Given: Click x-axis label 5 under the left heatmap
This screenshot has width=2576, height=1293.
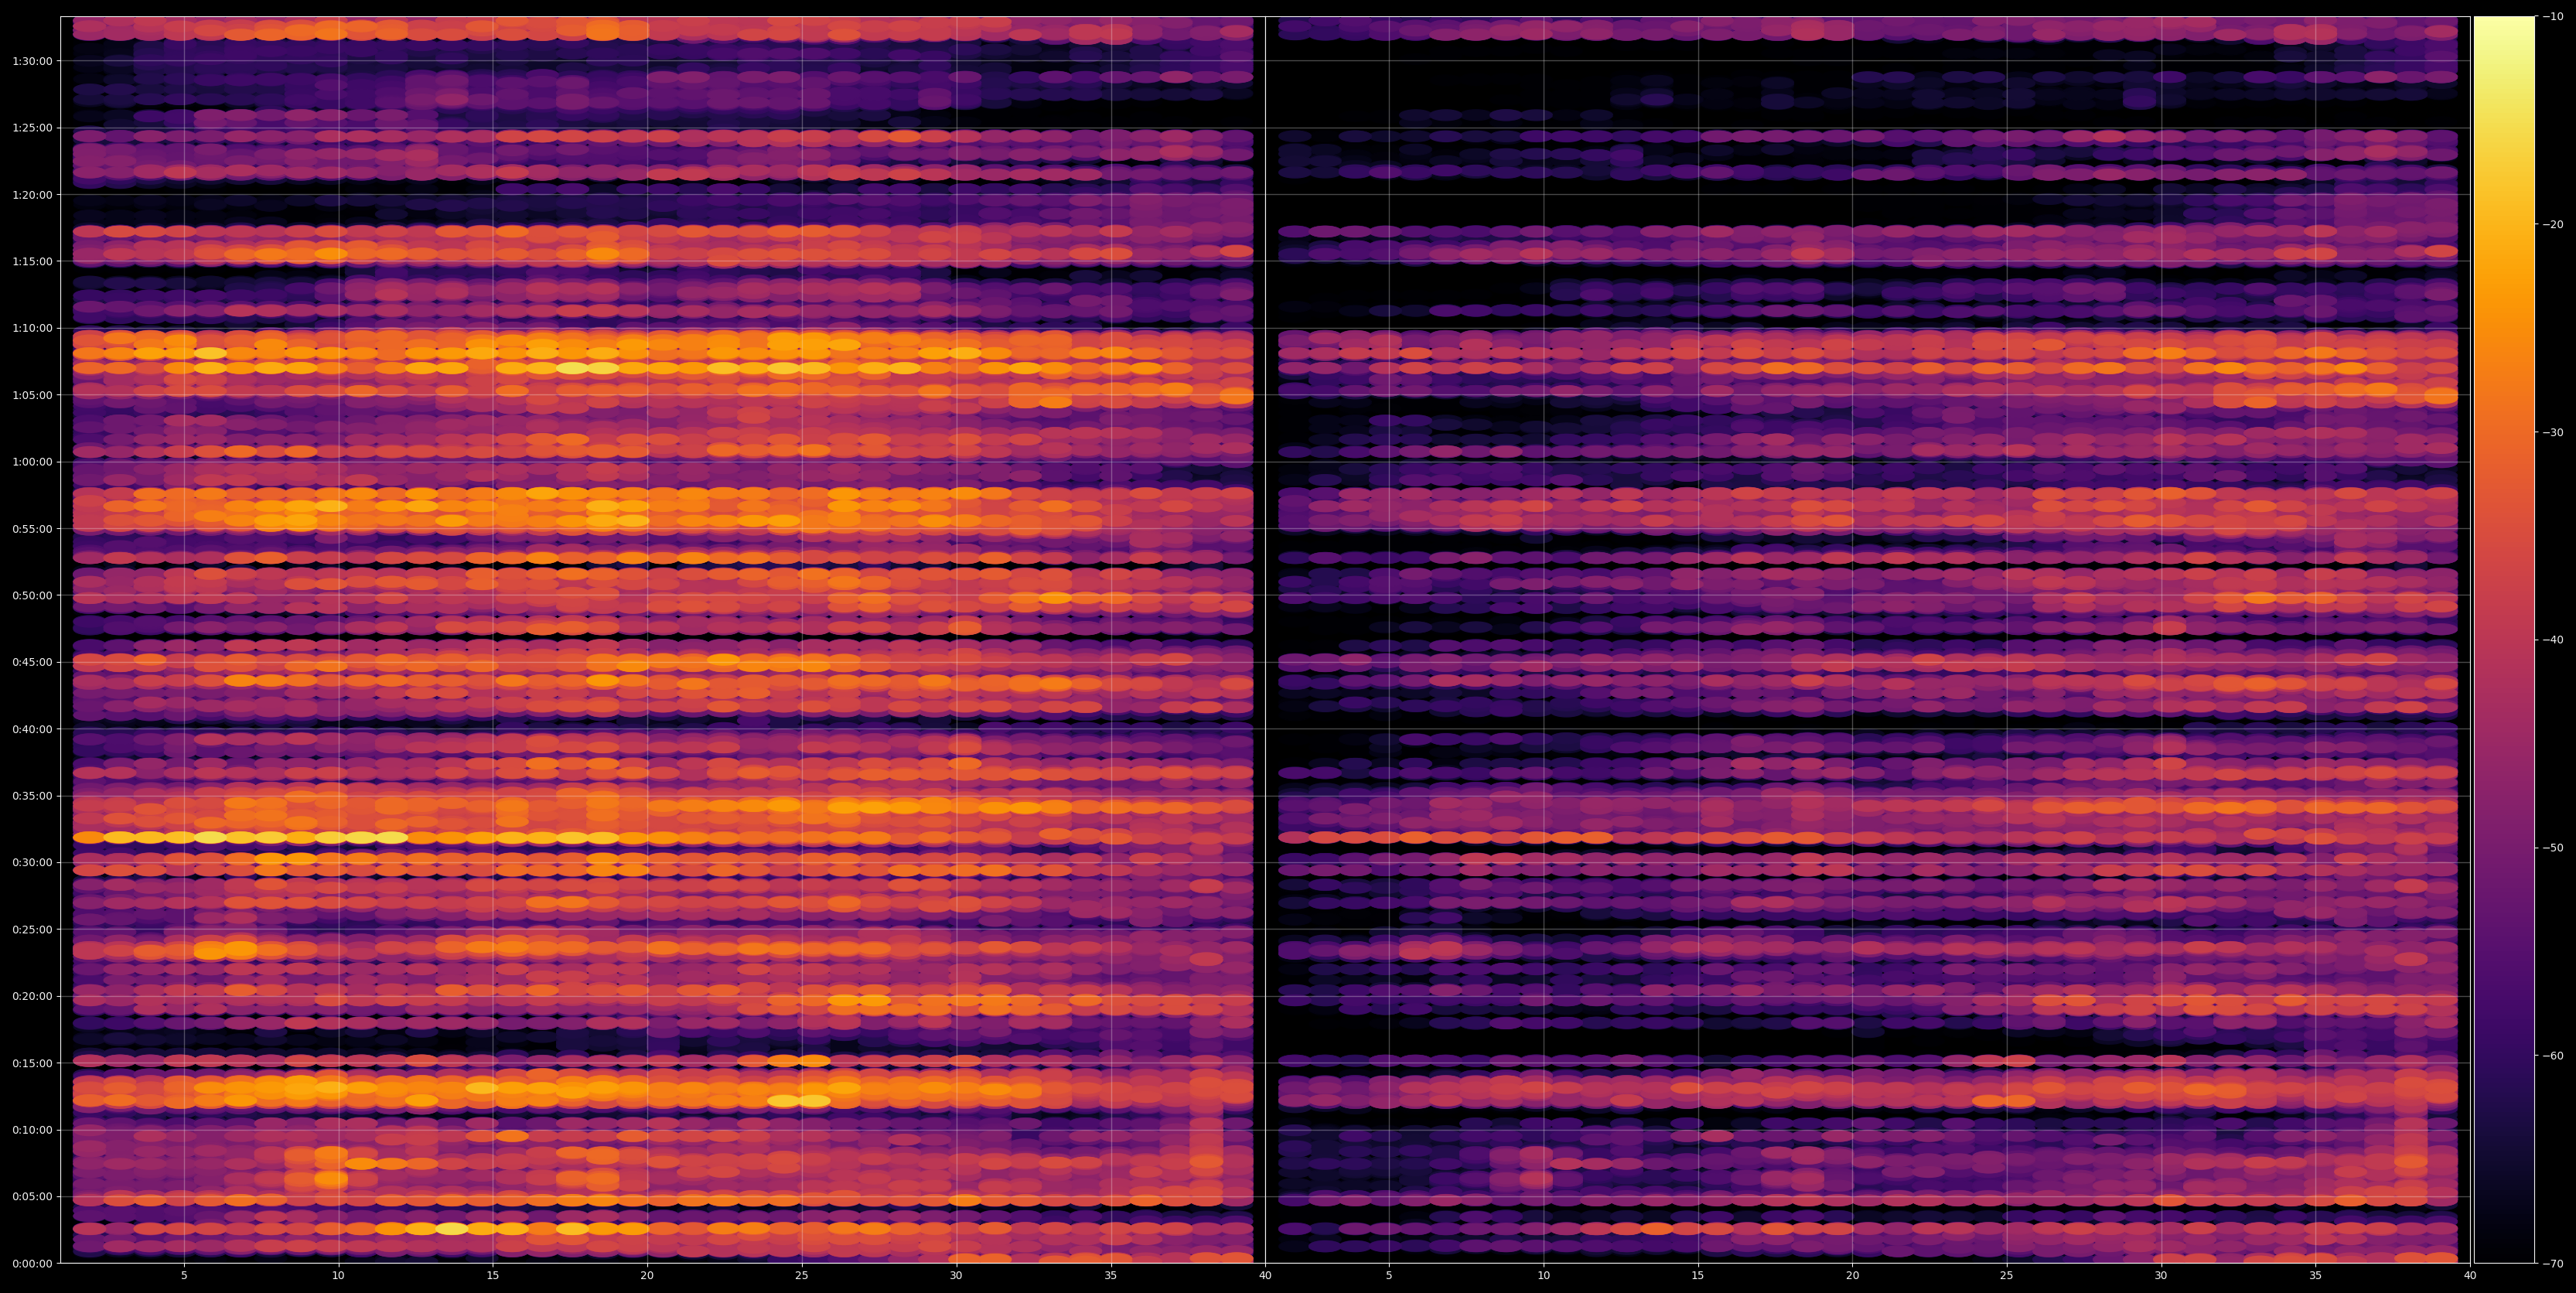Looking at the screenshot, I should (x=184, y=1276).
